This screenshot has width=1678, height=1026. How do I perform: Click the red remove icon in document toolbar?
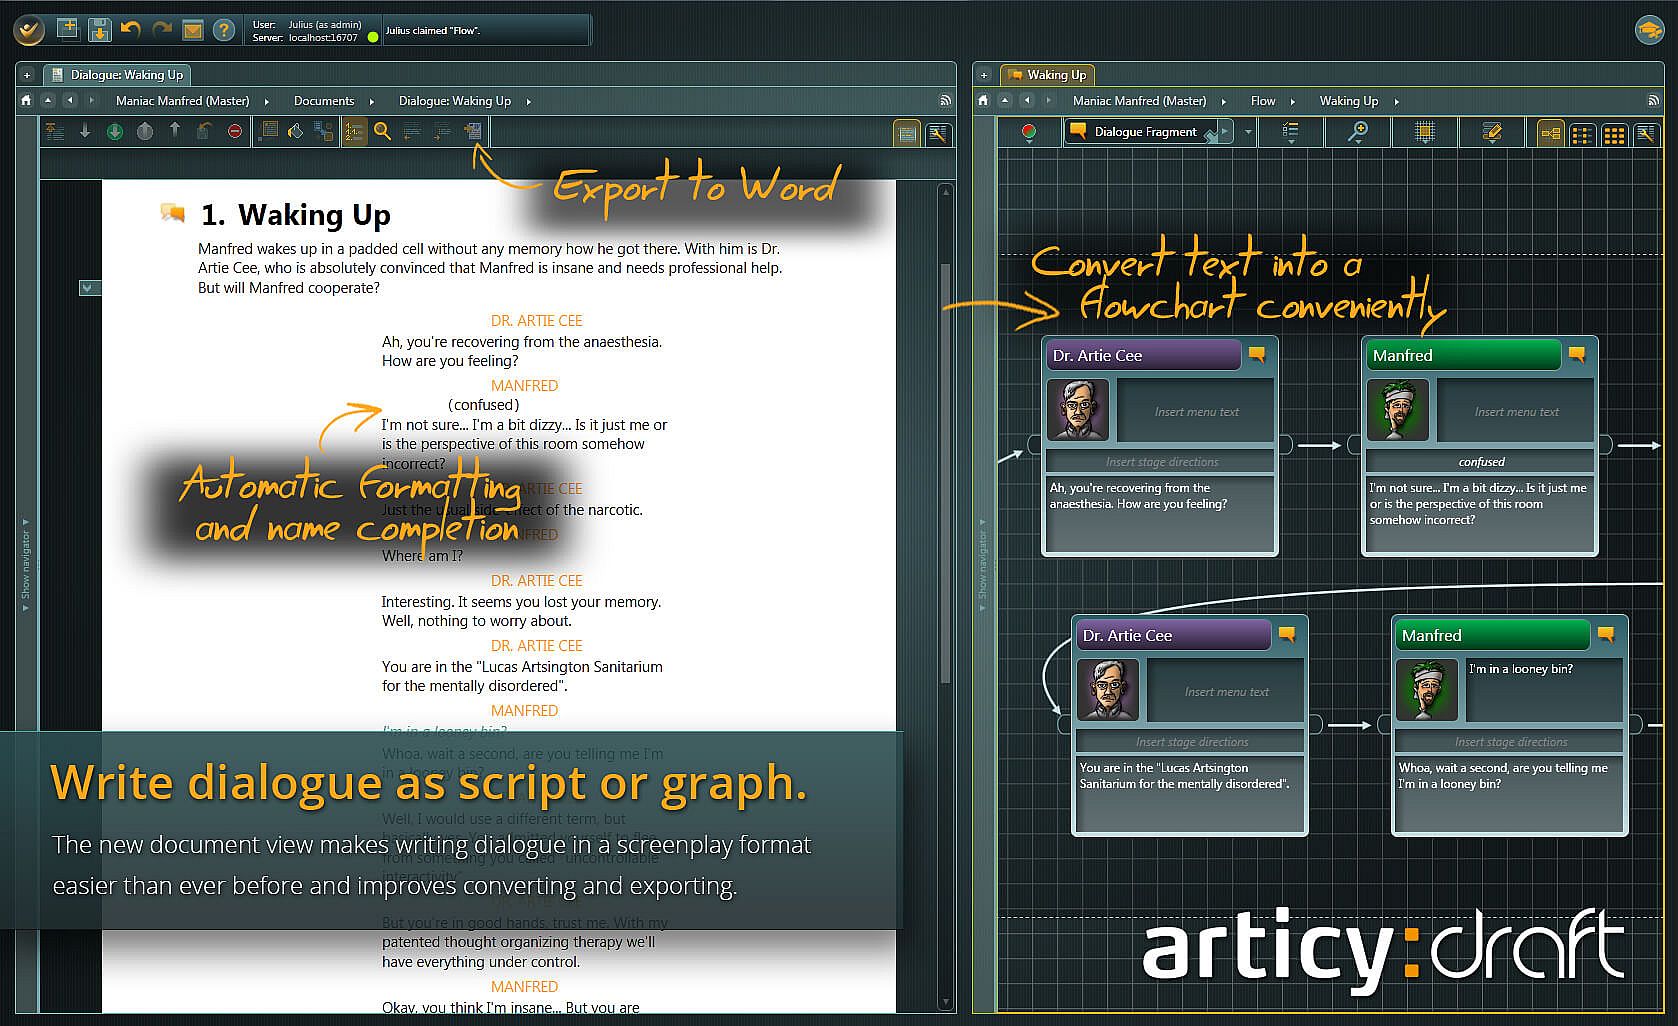(235, 131)
